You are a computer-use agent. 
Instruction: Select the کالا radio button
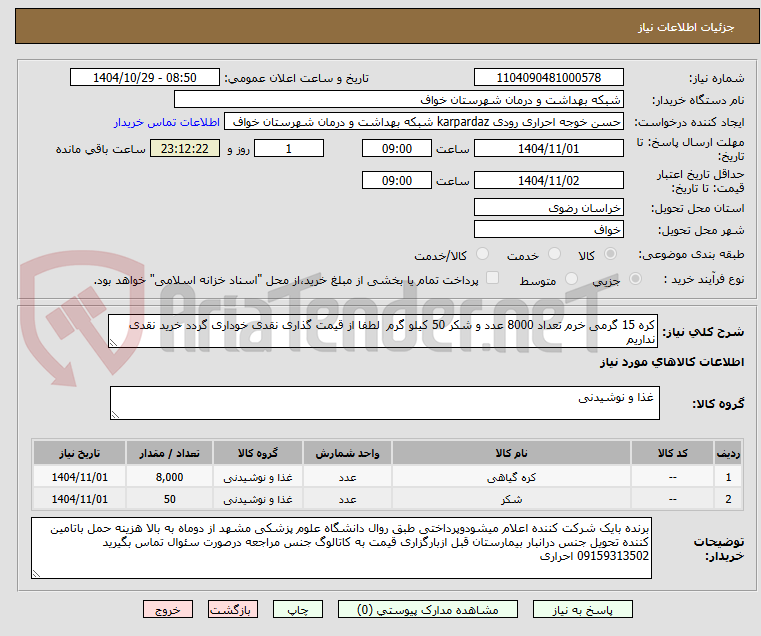[x=611, y=254]
